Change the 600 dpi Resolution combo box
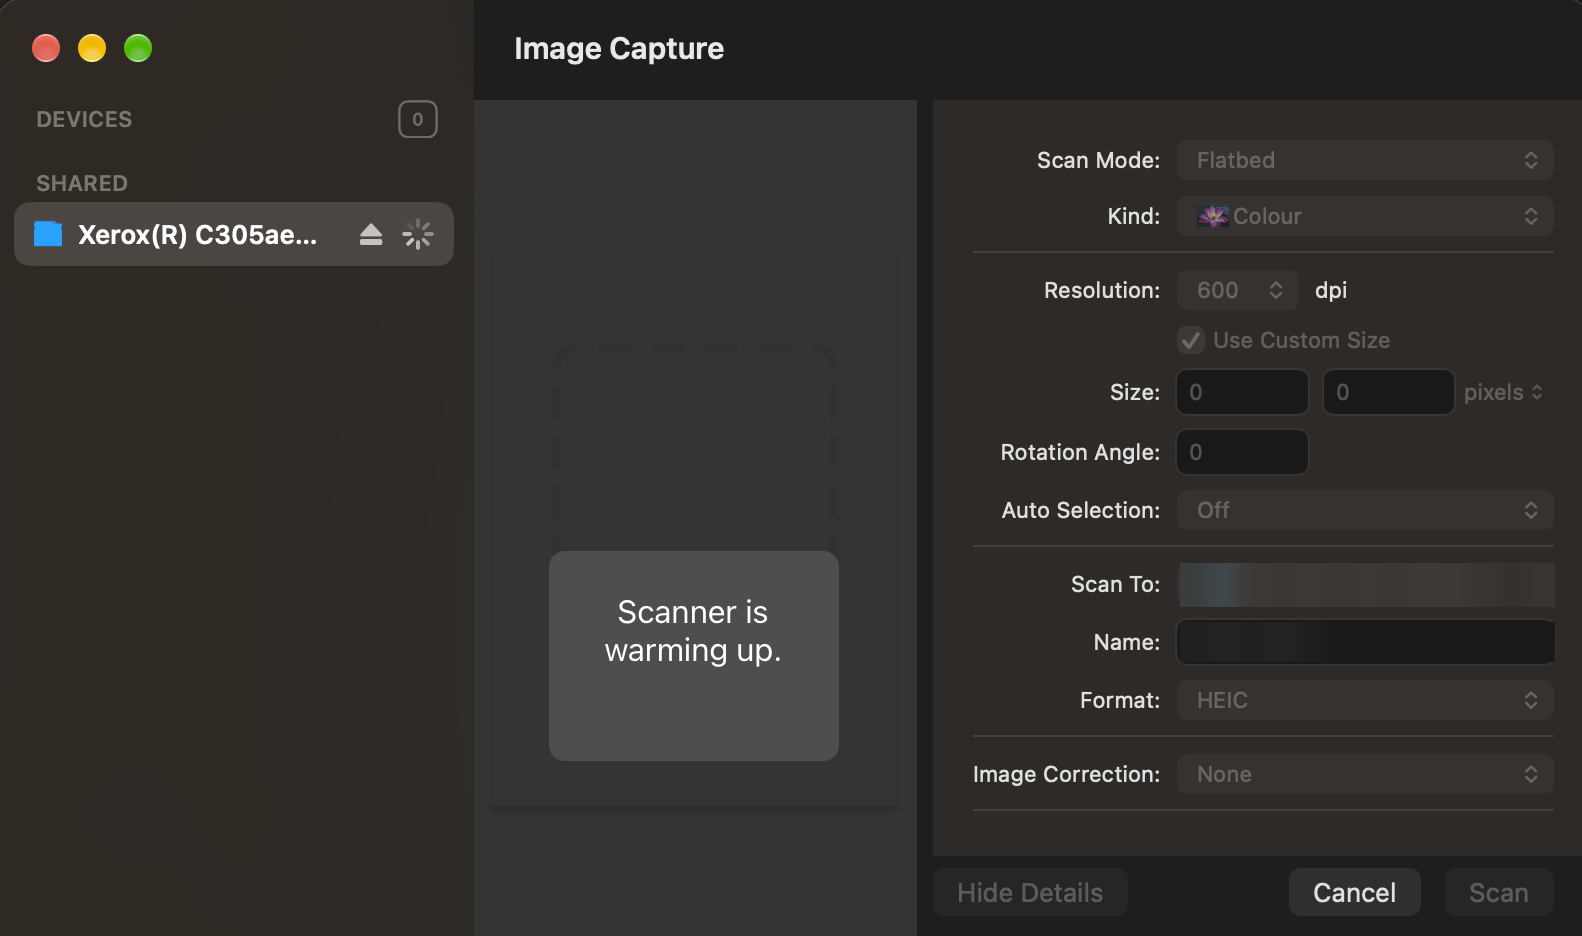This screenshot has height=936, width=1582. (x=1238, y=290)
